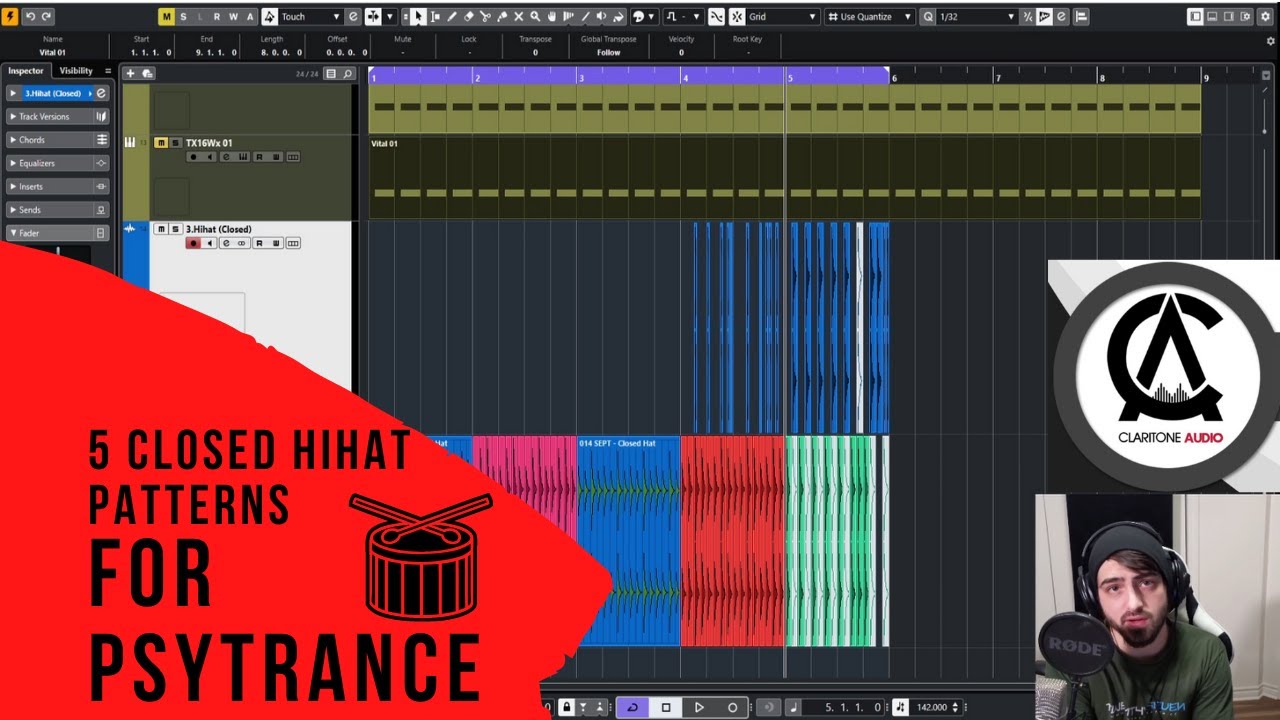Open the Use Quantize grid type dropdown
Image resolution: width=1280 pixels, height=720 pixels.
869,17
